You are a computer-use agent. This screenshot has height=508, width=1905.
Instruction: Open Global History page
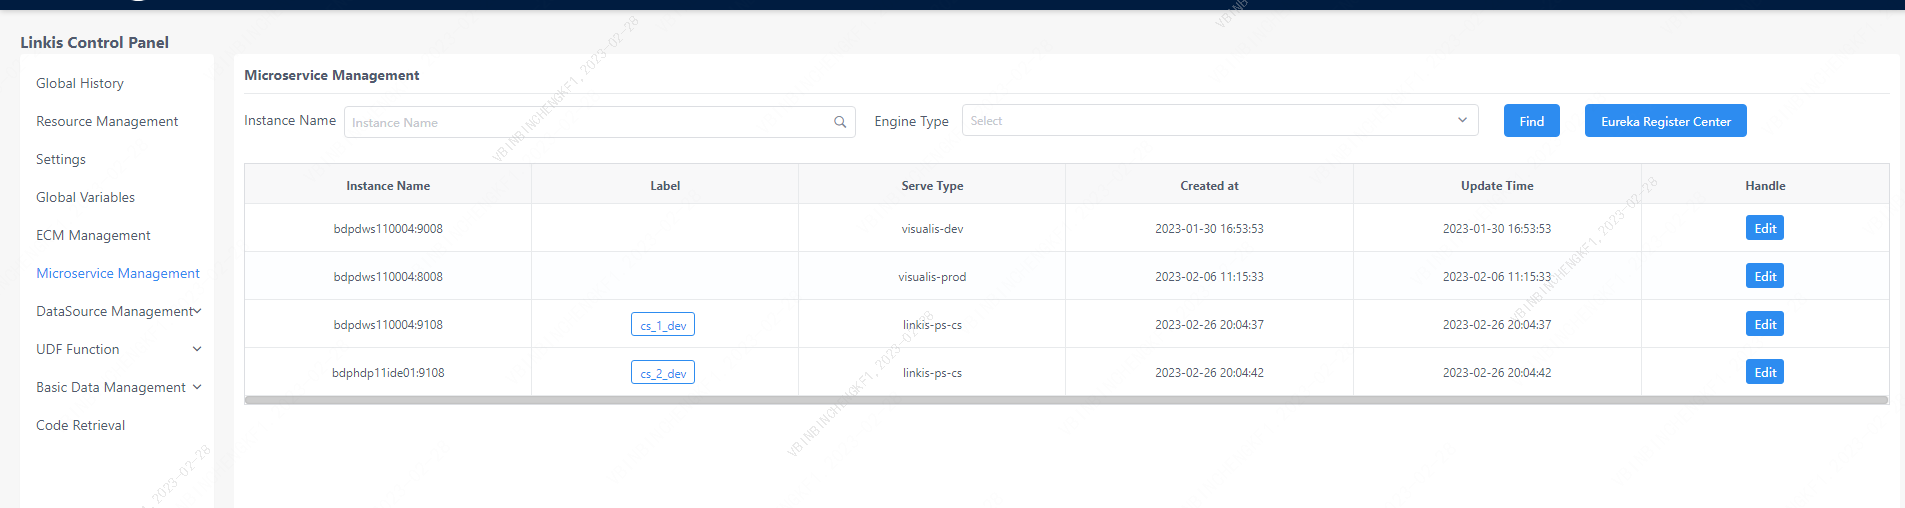[x=80, y=83]
